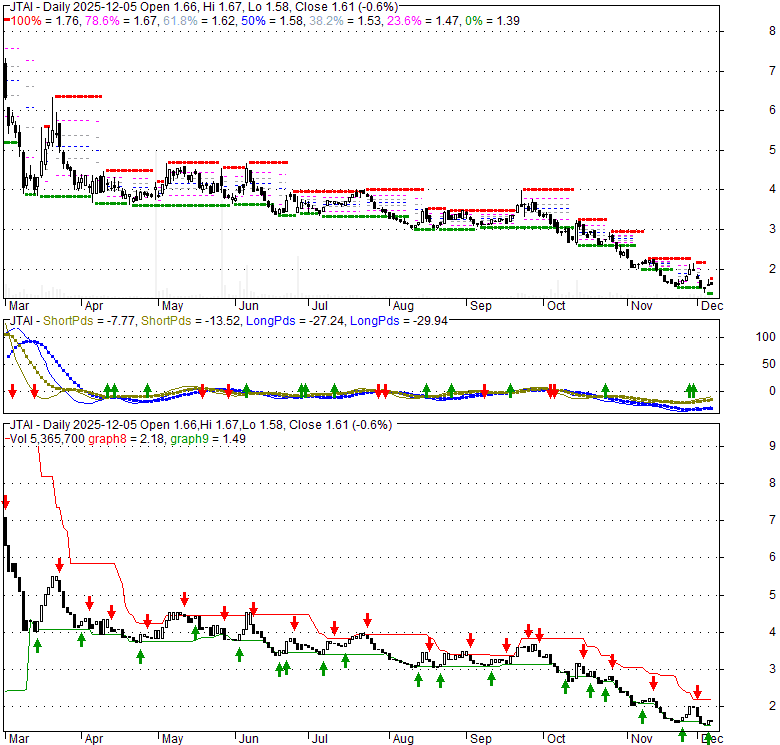Click the first ShortPds value -7.77

[x=121, y=321]
